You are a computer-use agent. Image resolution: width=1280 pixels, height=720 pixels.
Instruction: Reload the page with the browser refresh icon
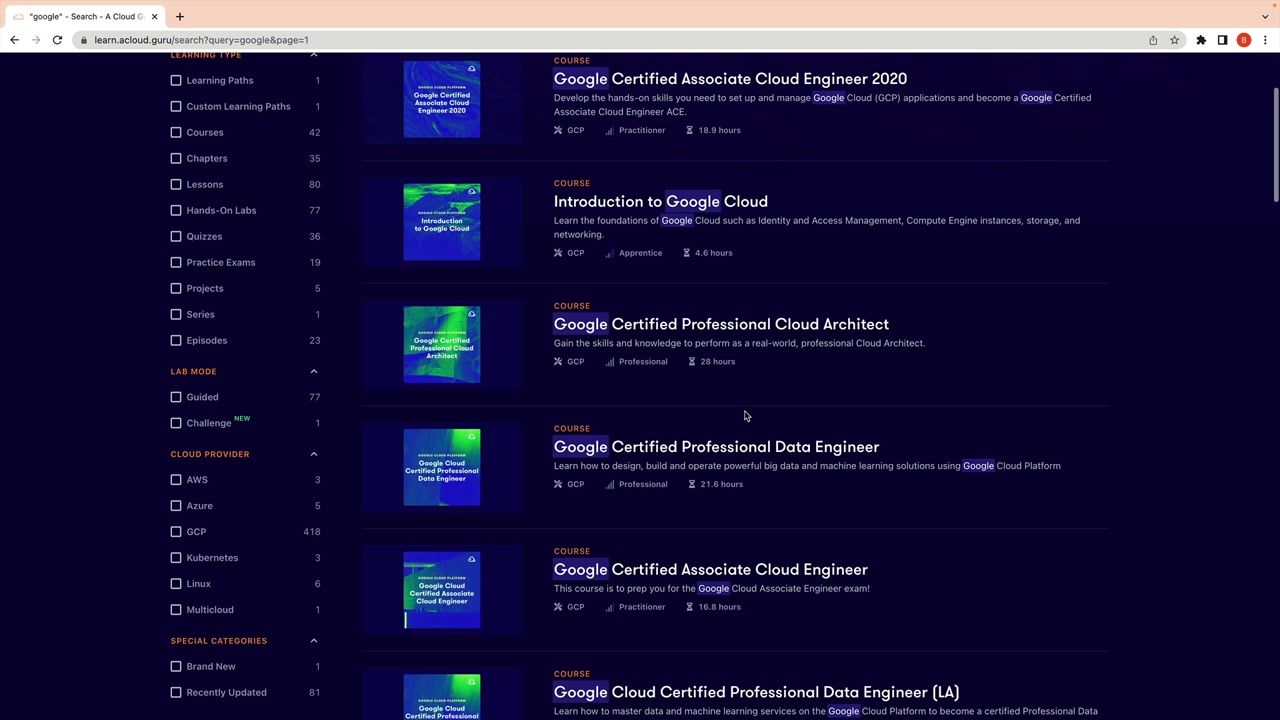click(x=57, y=40)
